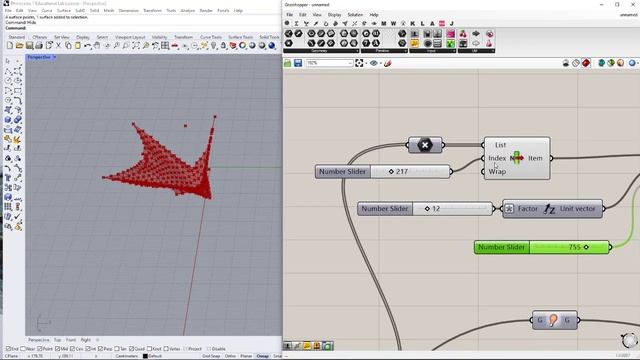This screenshot has height=360, width=640.
Task: Open the Perspective viewport title dropdown
Action: click(54, 58)
